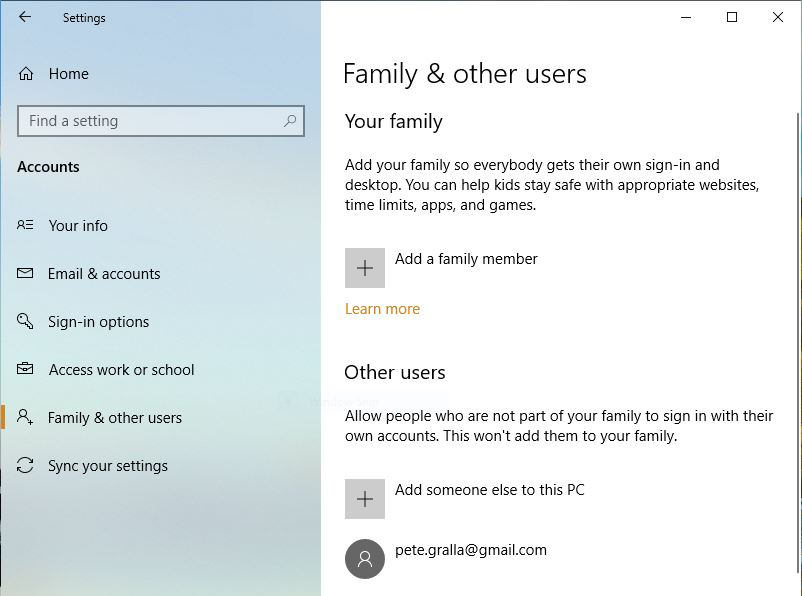Click Add someone else to this PC
Viewport: 802px width, 596px height.
[489, 490]
